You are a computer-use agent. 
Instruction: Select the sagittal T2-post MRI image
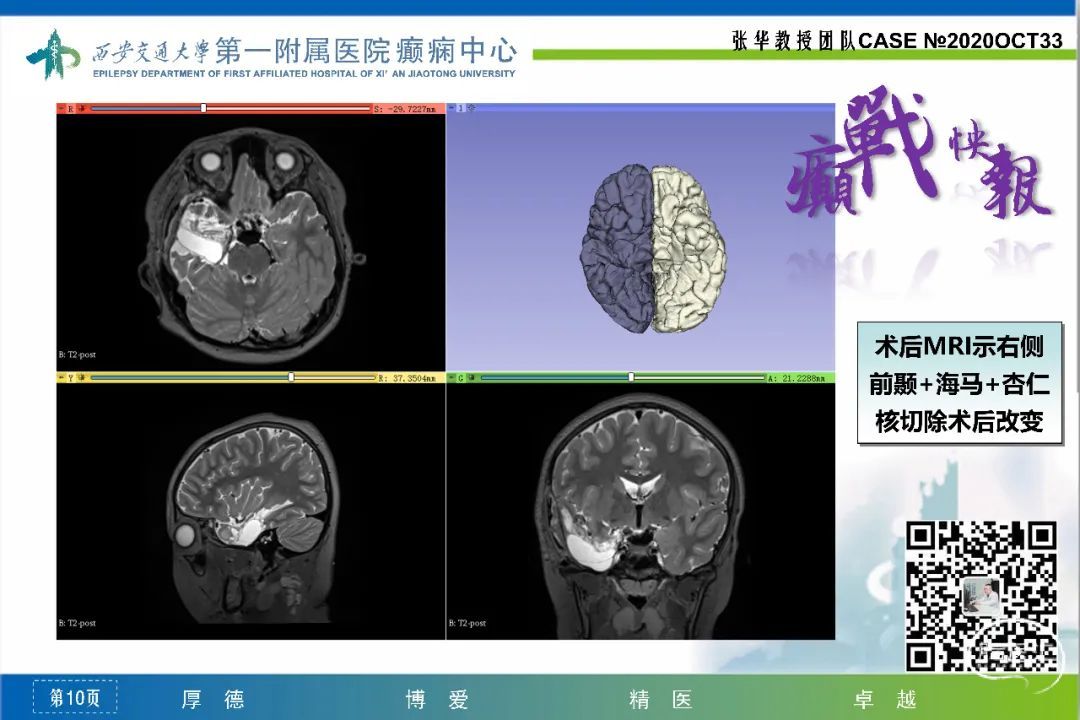pyautogui.click(x=250, y=510)
